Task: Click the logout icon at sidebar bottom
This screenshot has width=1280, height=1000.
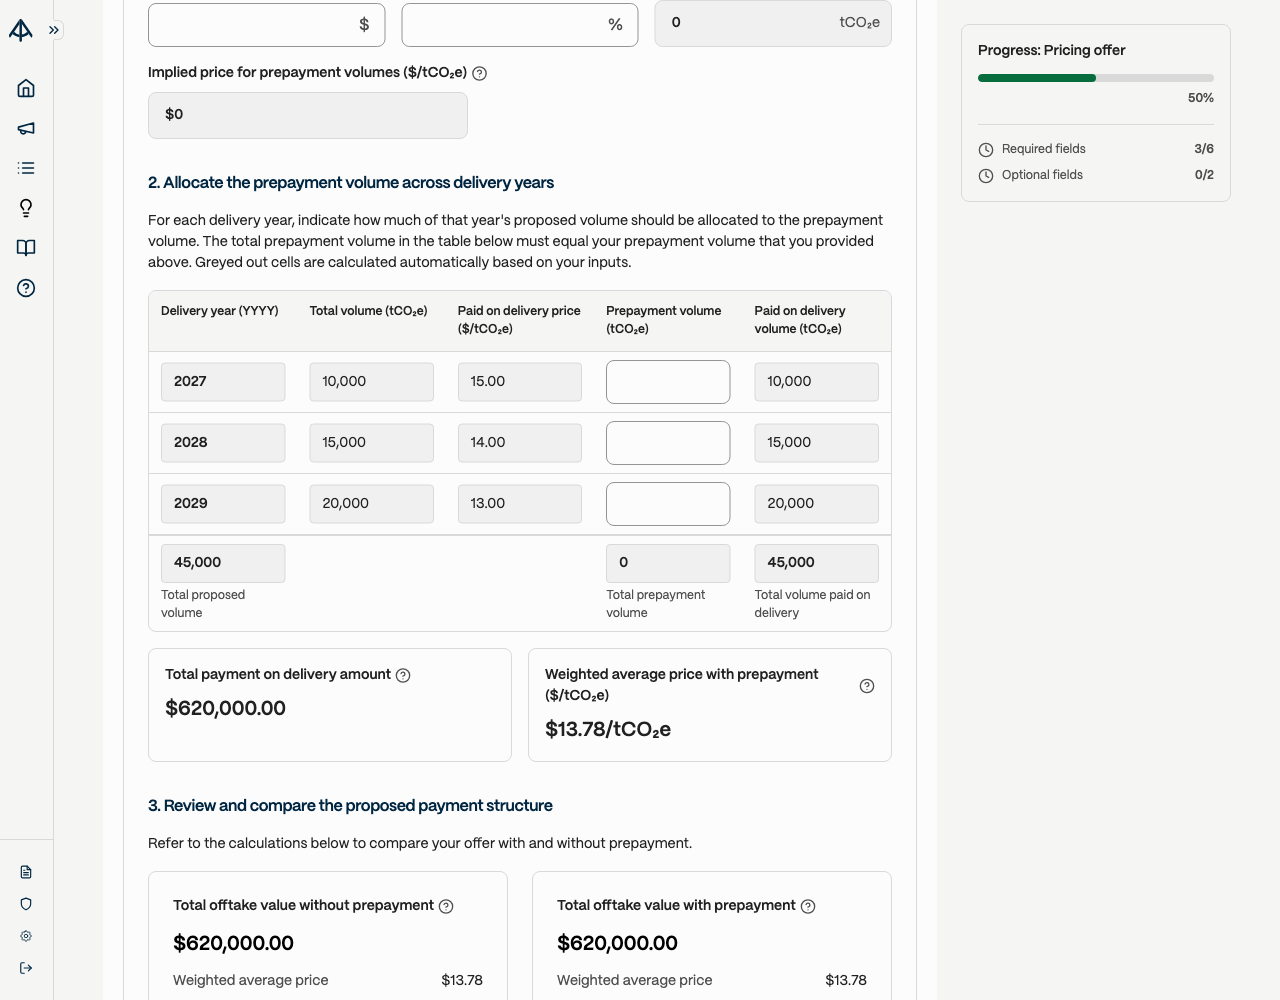Action: click(x=26, y=968)
